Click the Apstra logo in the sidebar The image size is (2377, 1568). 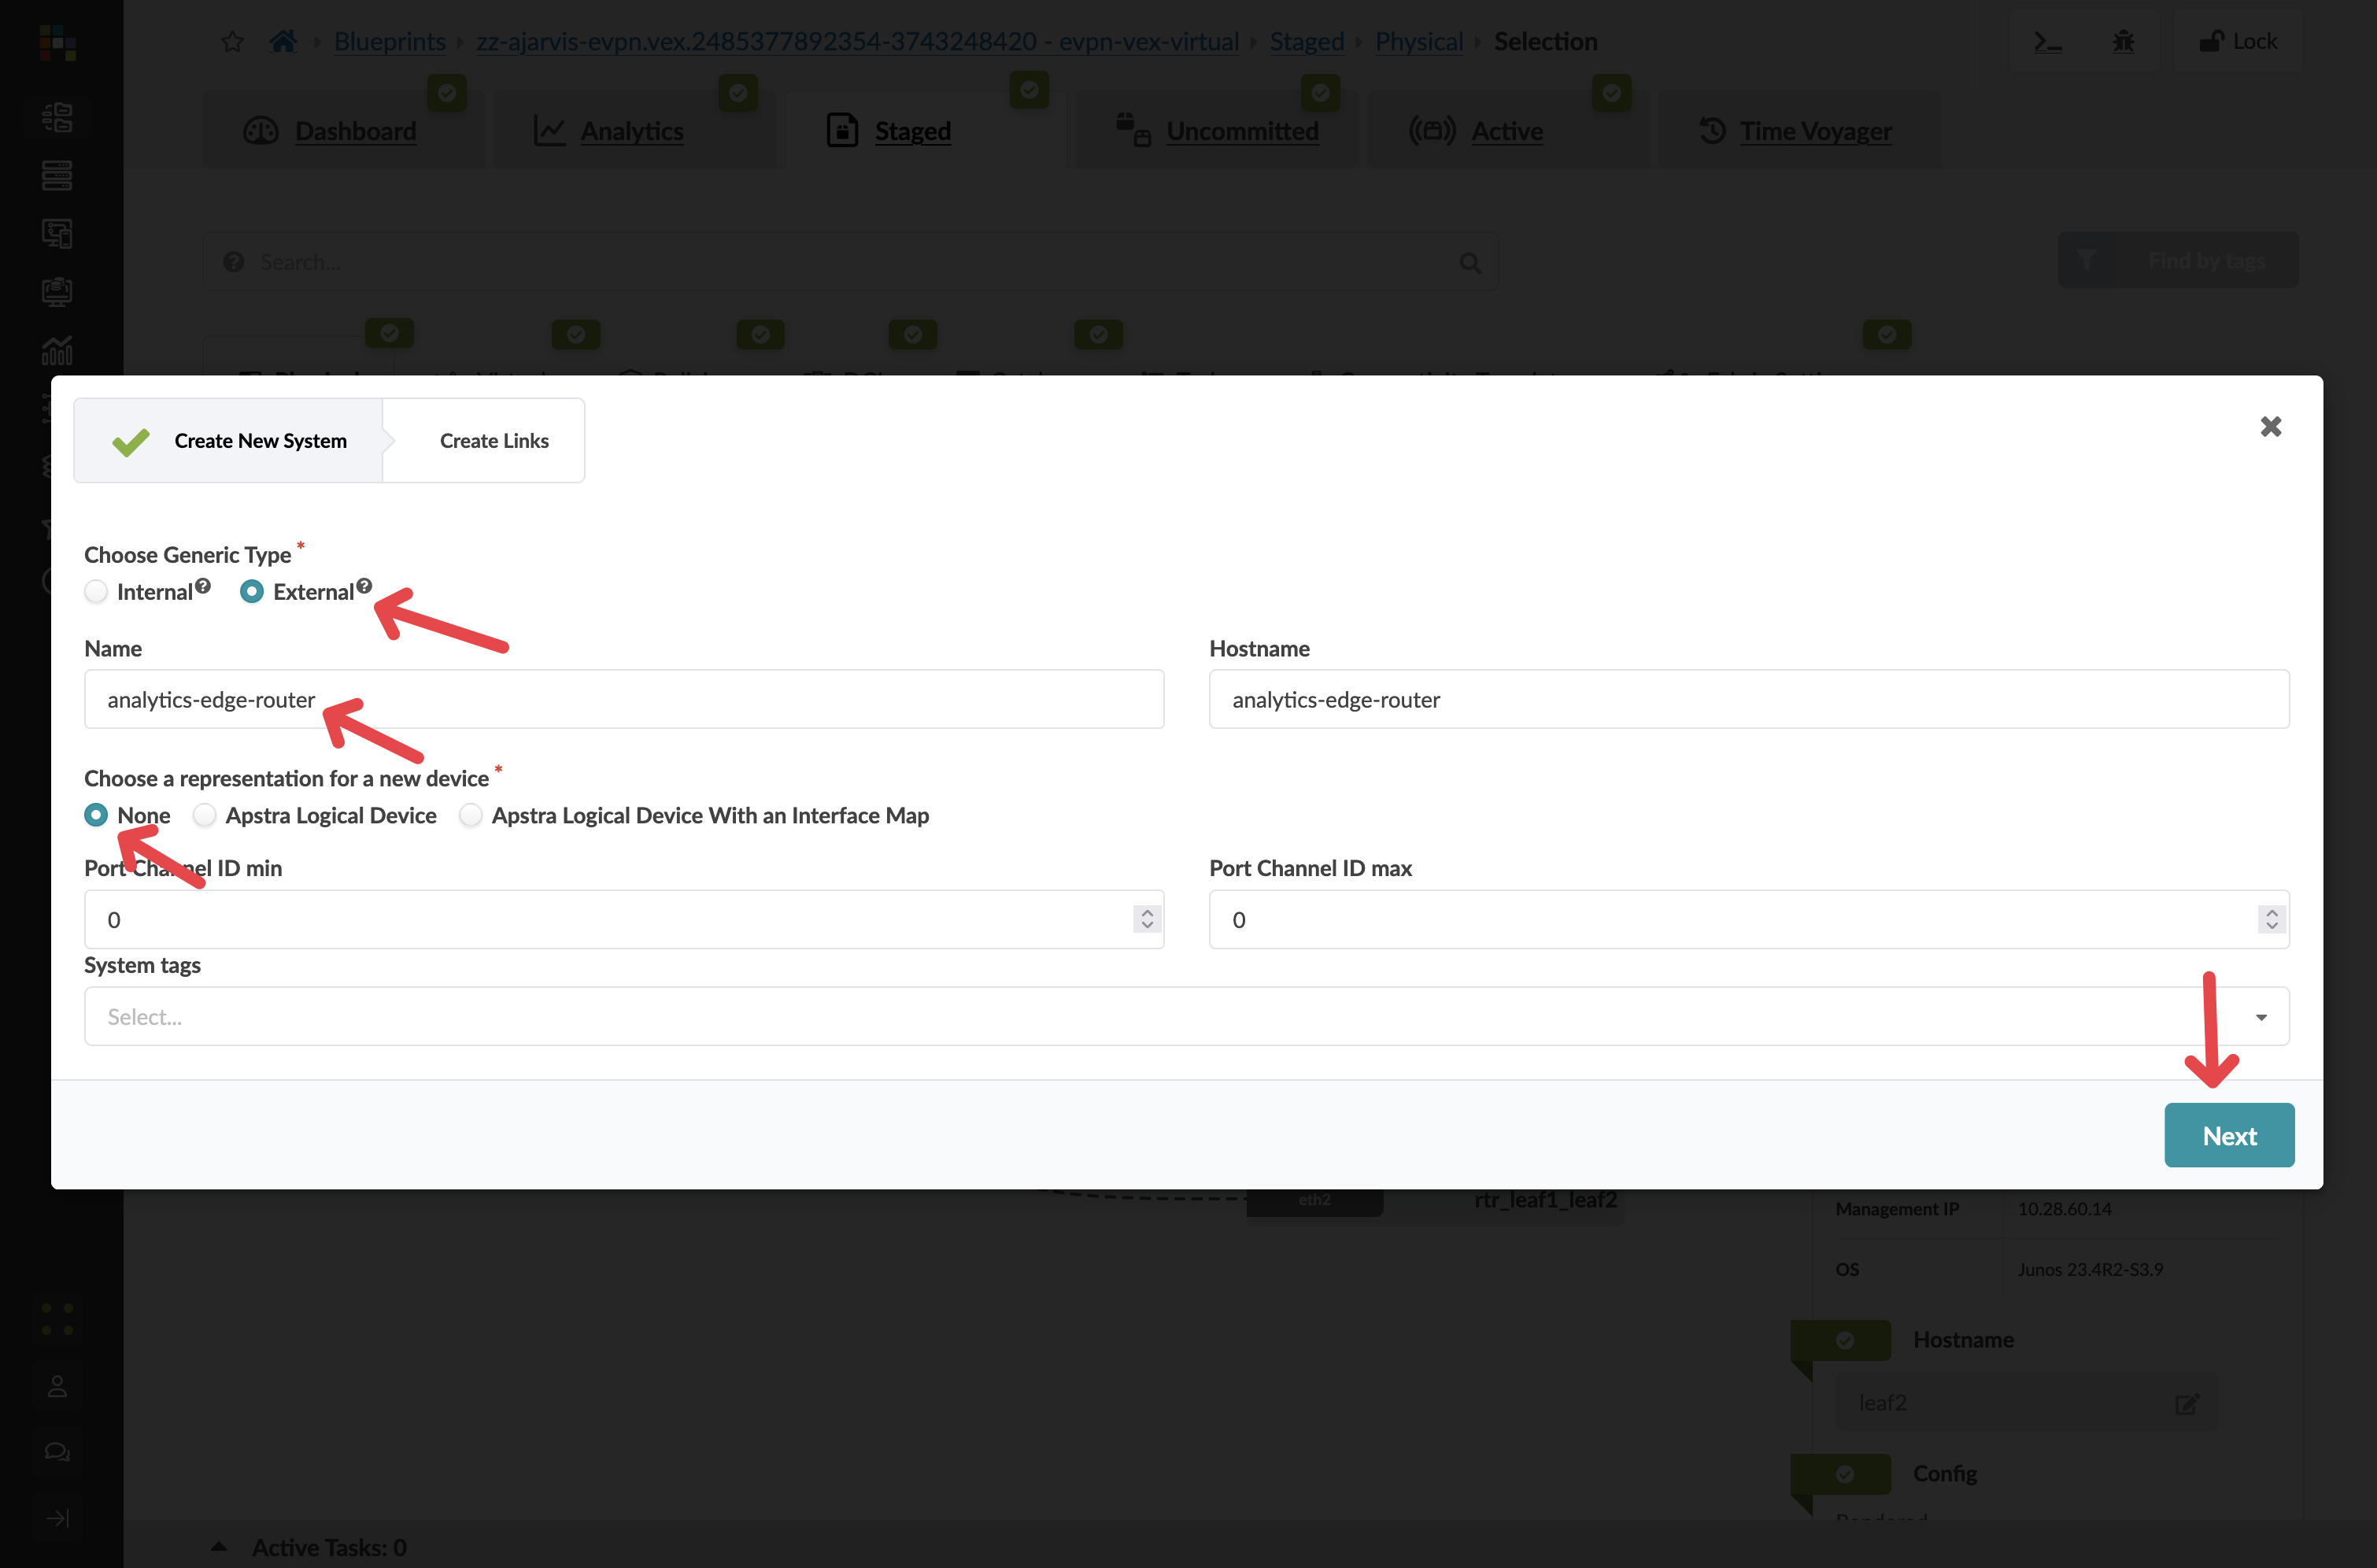tap(57, 42)
